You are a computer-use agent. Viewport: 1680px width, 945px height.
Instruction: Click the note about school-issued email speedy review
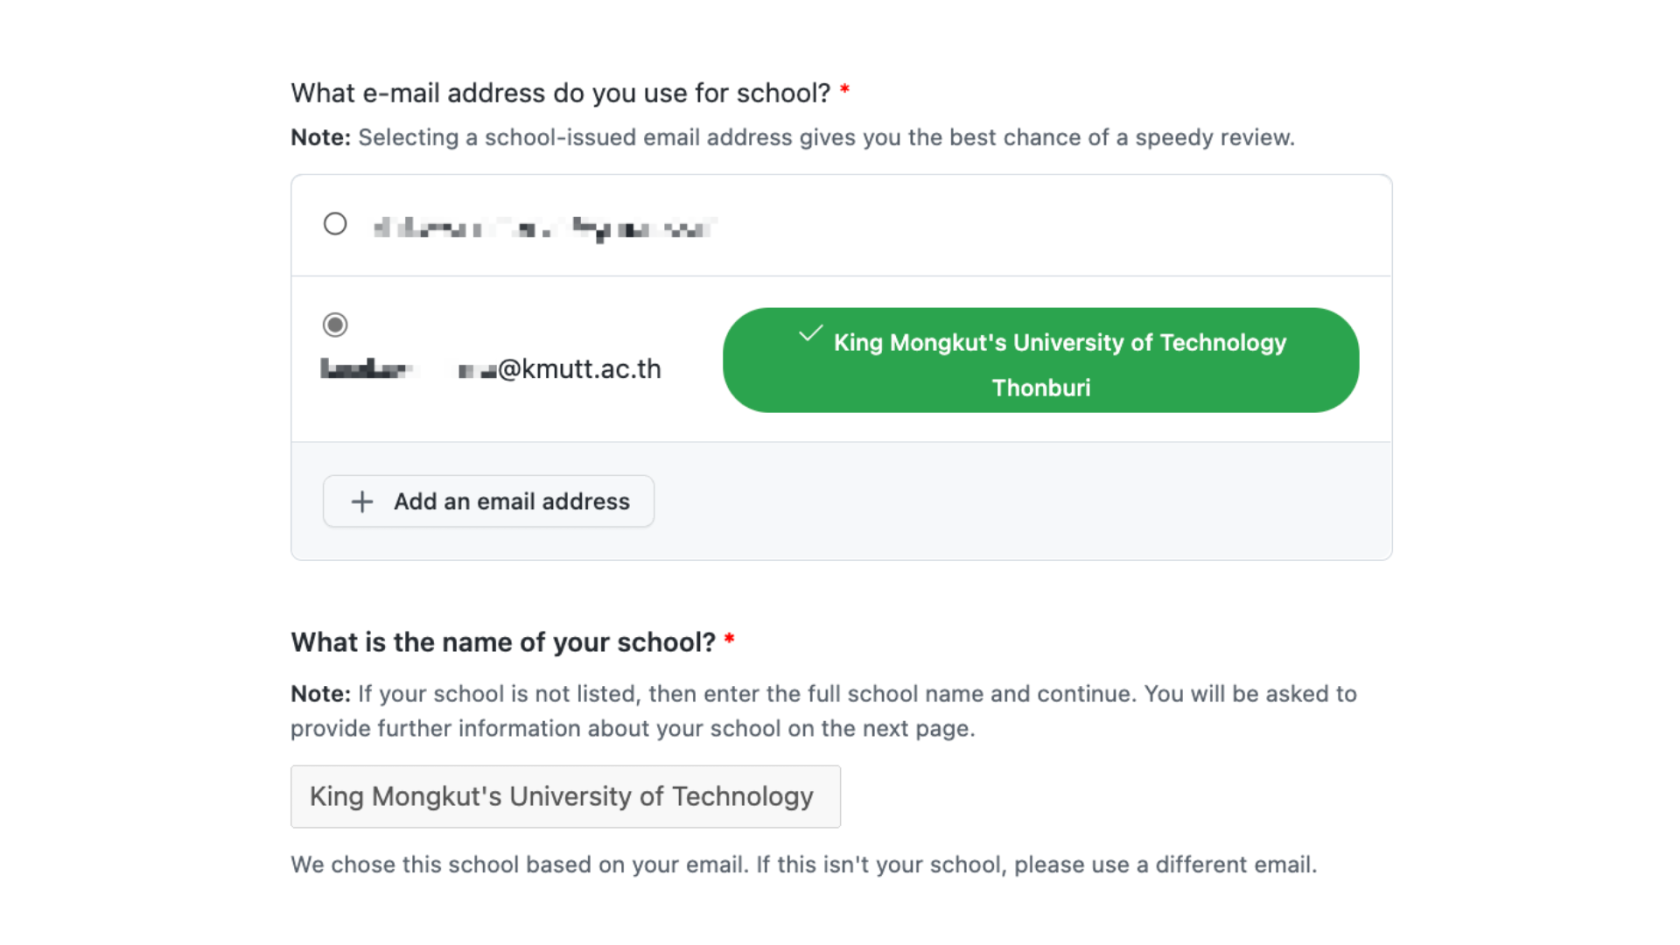(x=793, y=138)
